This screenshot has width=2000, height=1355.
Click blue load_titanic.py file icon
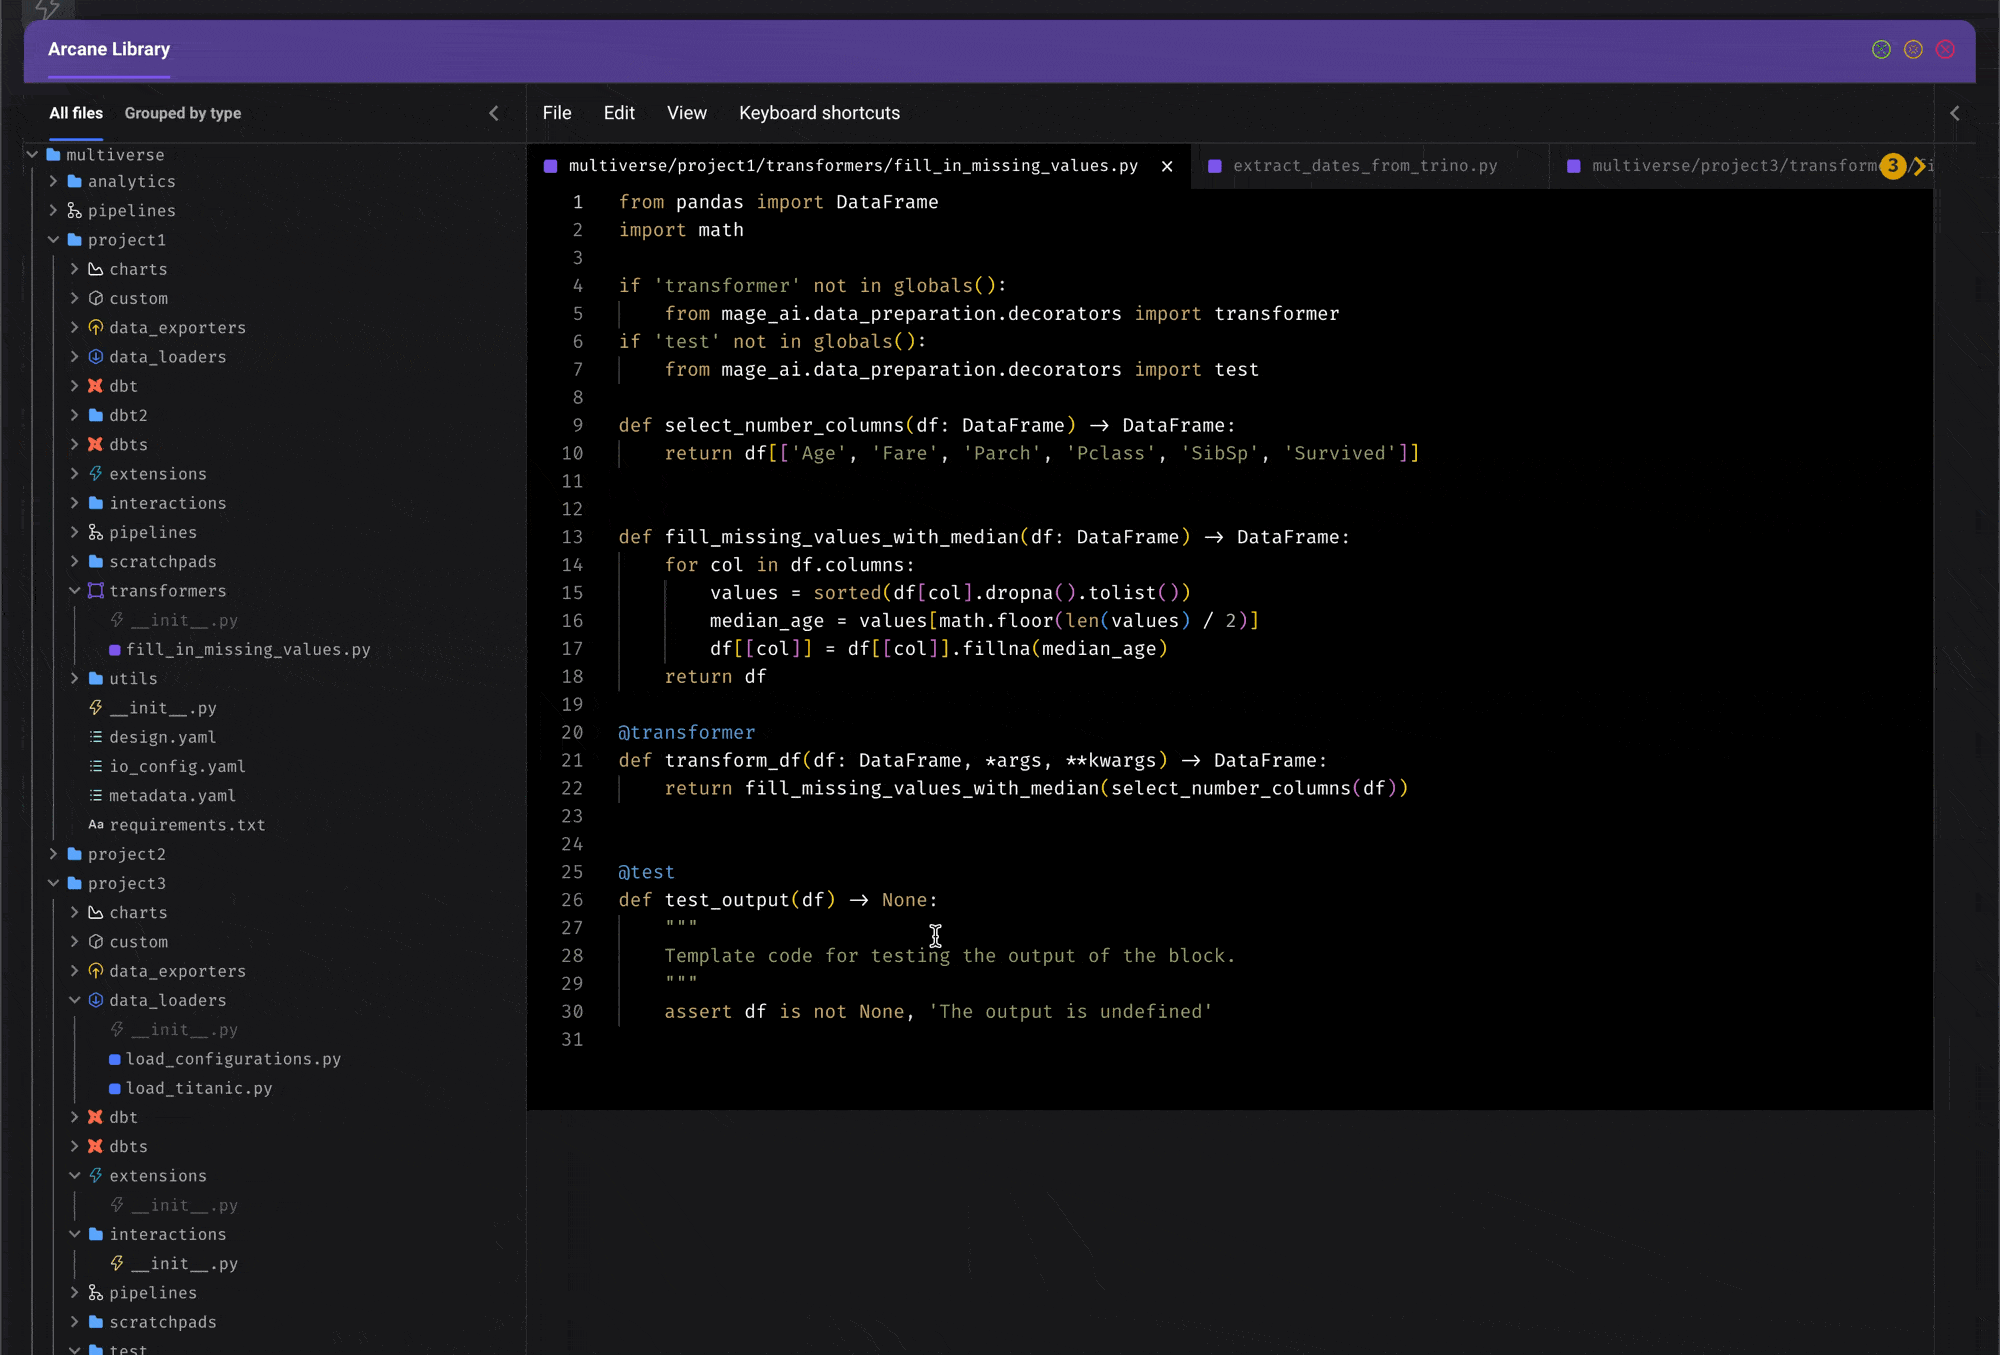click(x=115, y=1088)
